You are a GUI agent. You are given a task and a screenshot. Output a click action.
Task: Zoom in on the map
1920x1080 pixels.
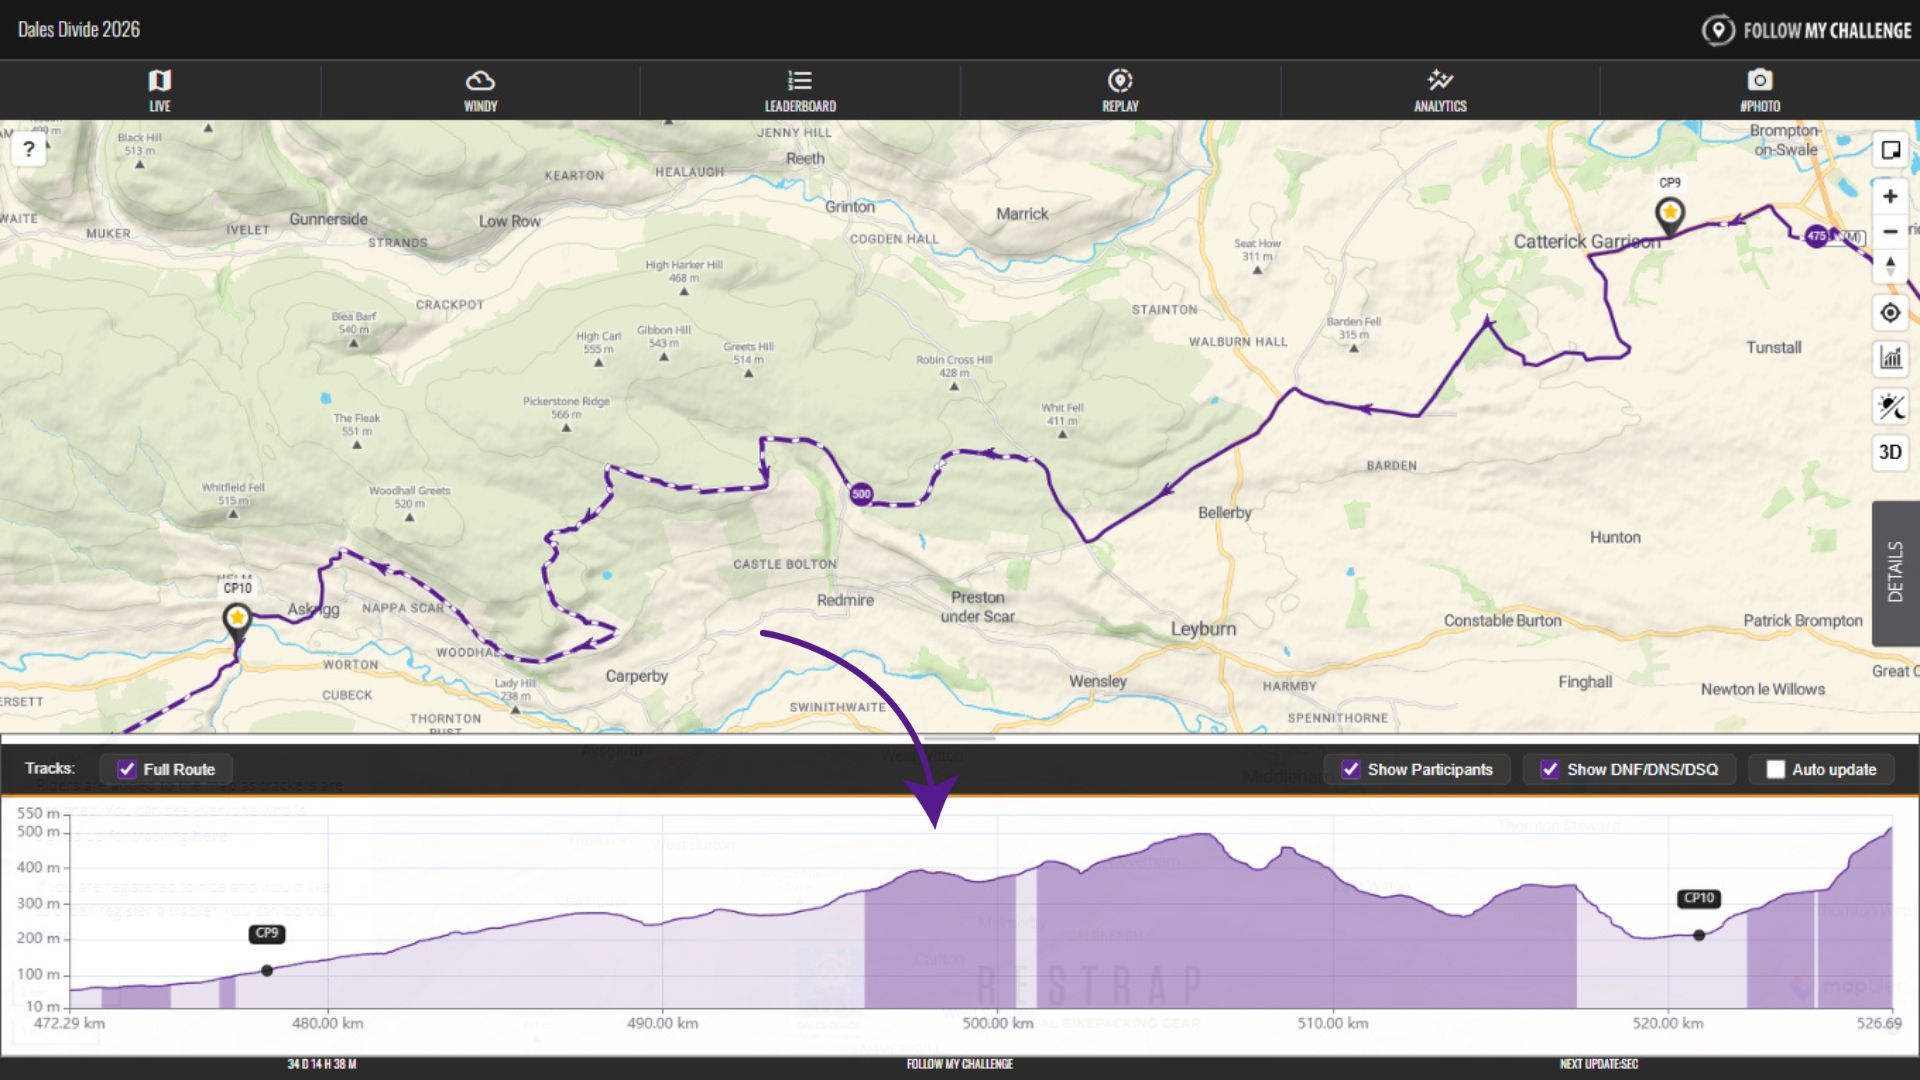click(1890, 197)
